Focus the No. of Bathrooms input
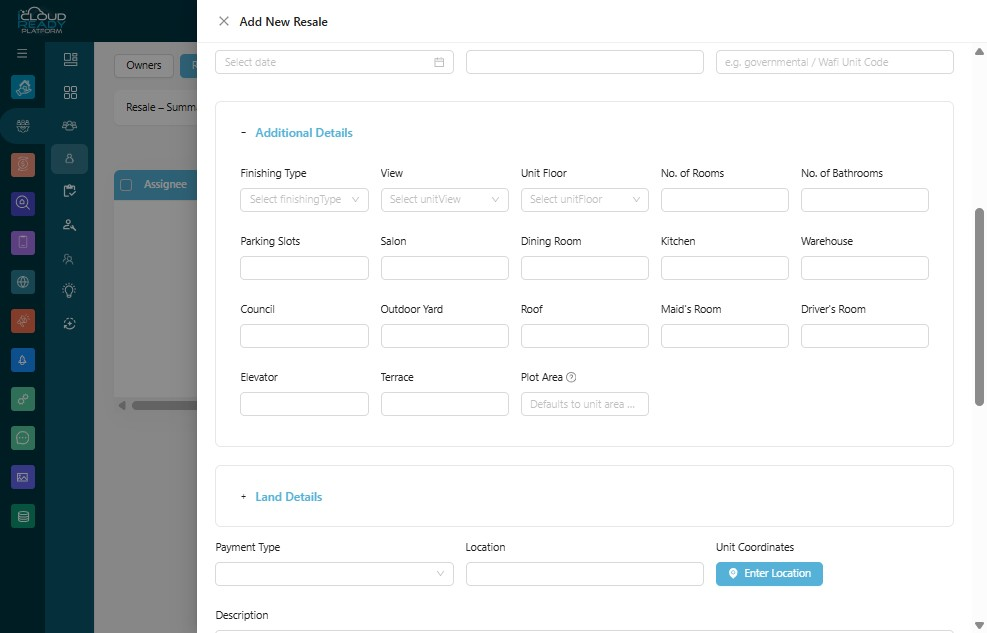 865,200
